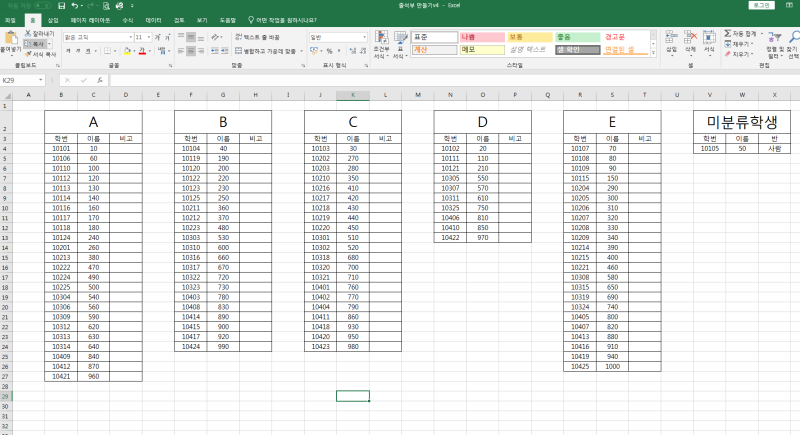The height and width of the screenshot is (435, 800).
Task: Switch to the 보기 (View) tab
Action: 202,20
